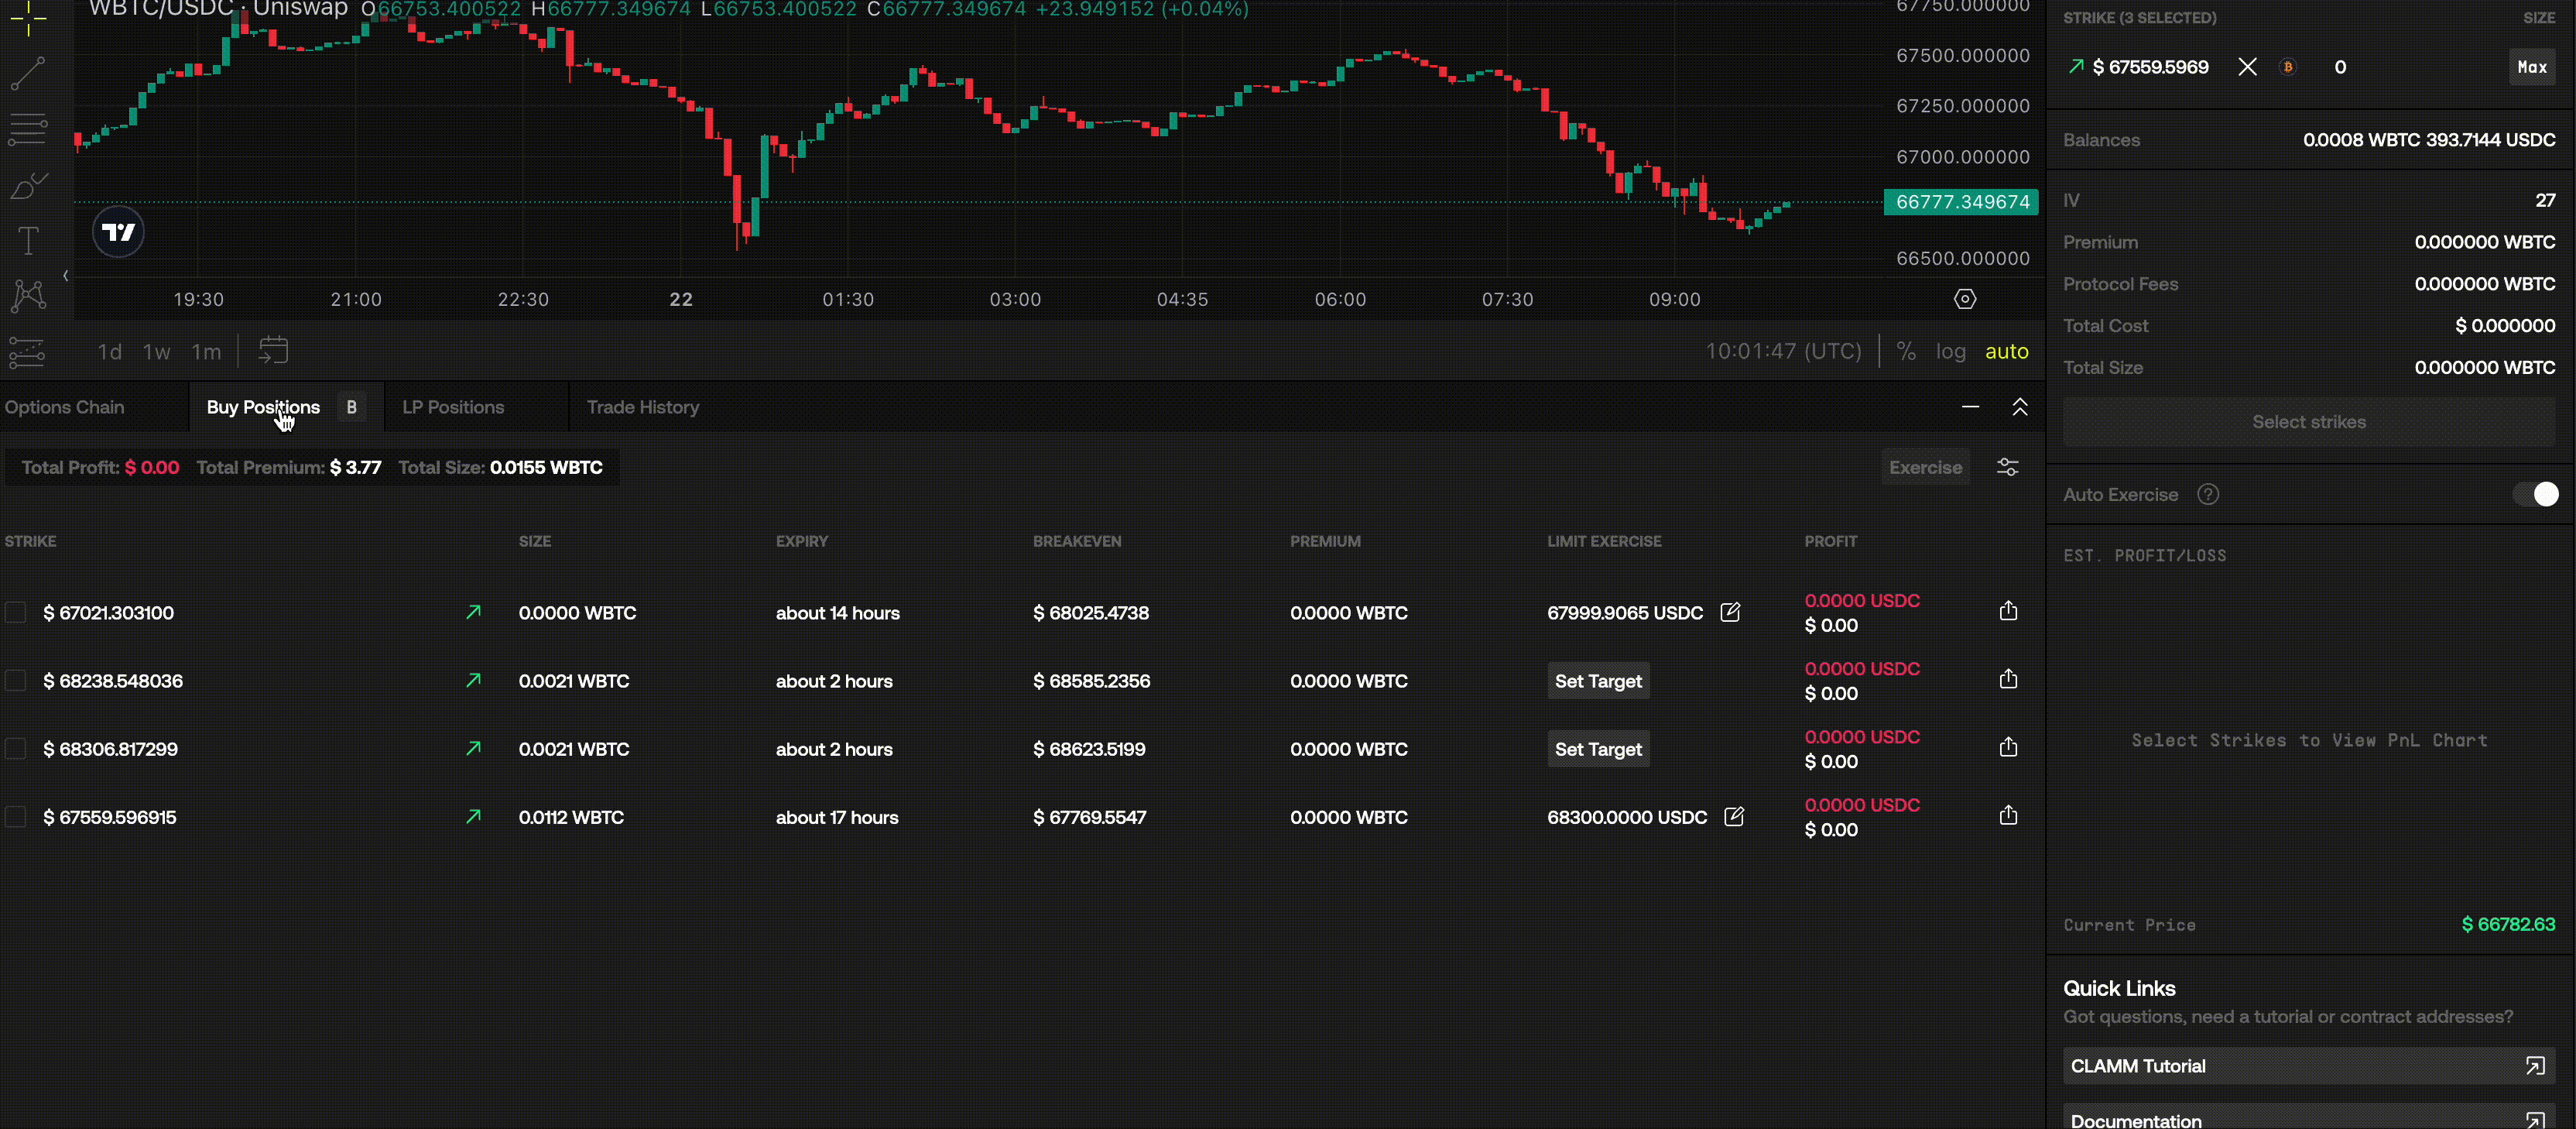2576x1129 pixels.
Task: Set chart range to 1d
Action: point(109,351)
